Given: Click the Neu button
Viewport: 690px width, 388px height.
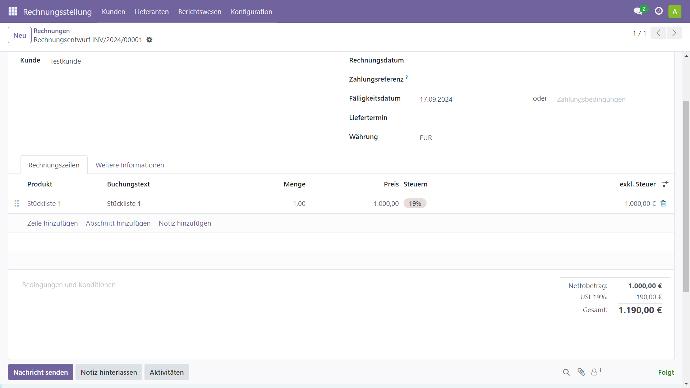Looking at the screenshot, I should pyautogui.click(x=19, y=35).
